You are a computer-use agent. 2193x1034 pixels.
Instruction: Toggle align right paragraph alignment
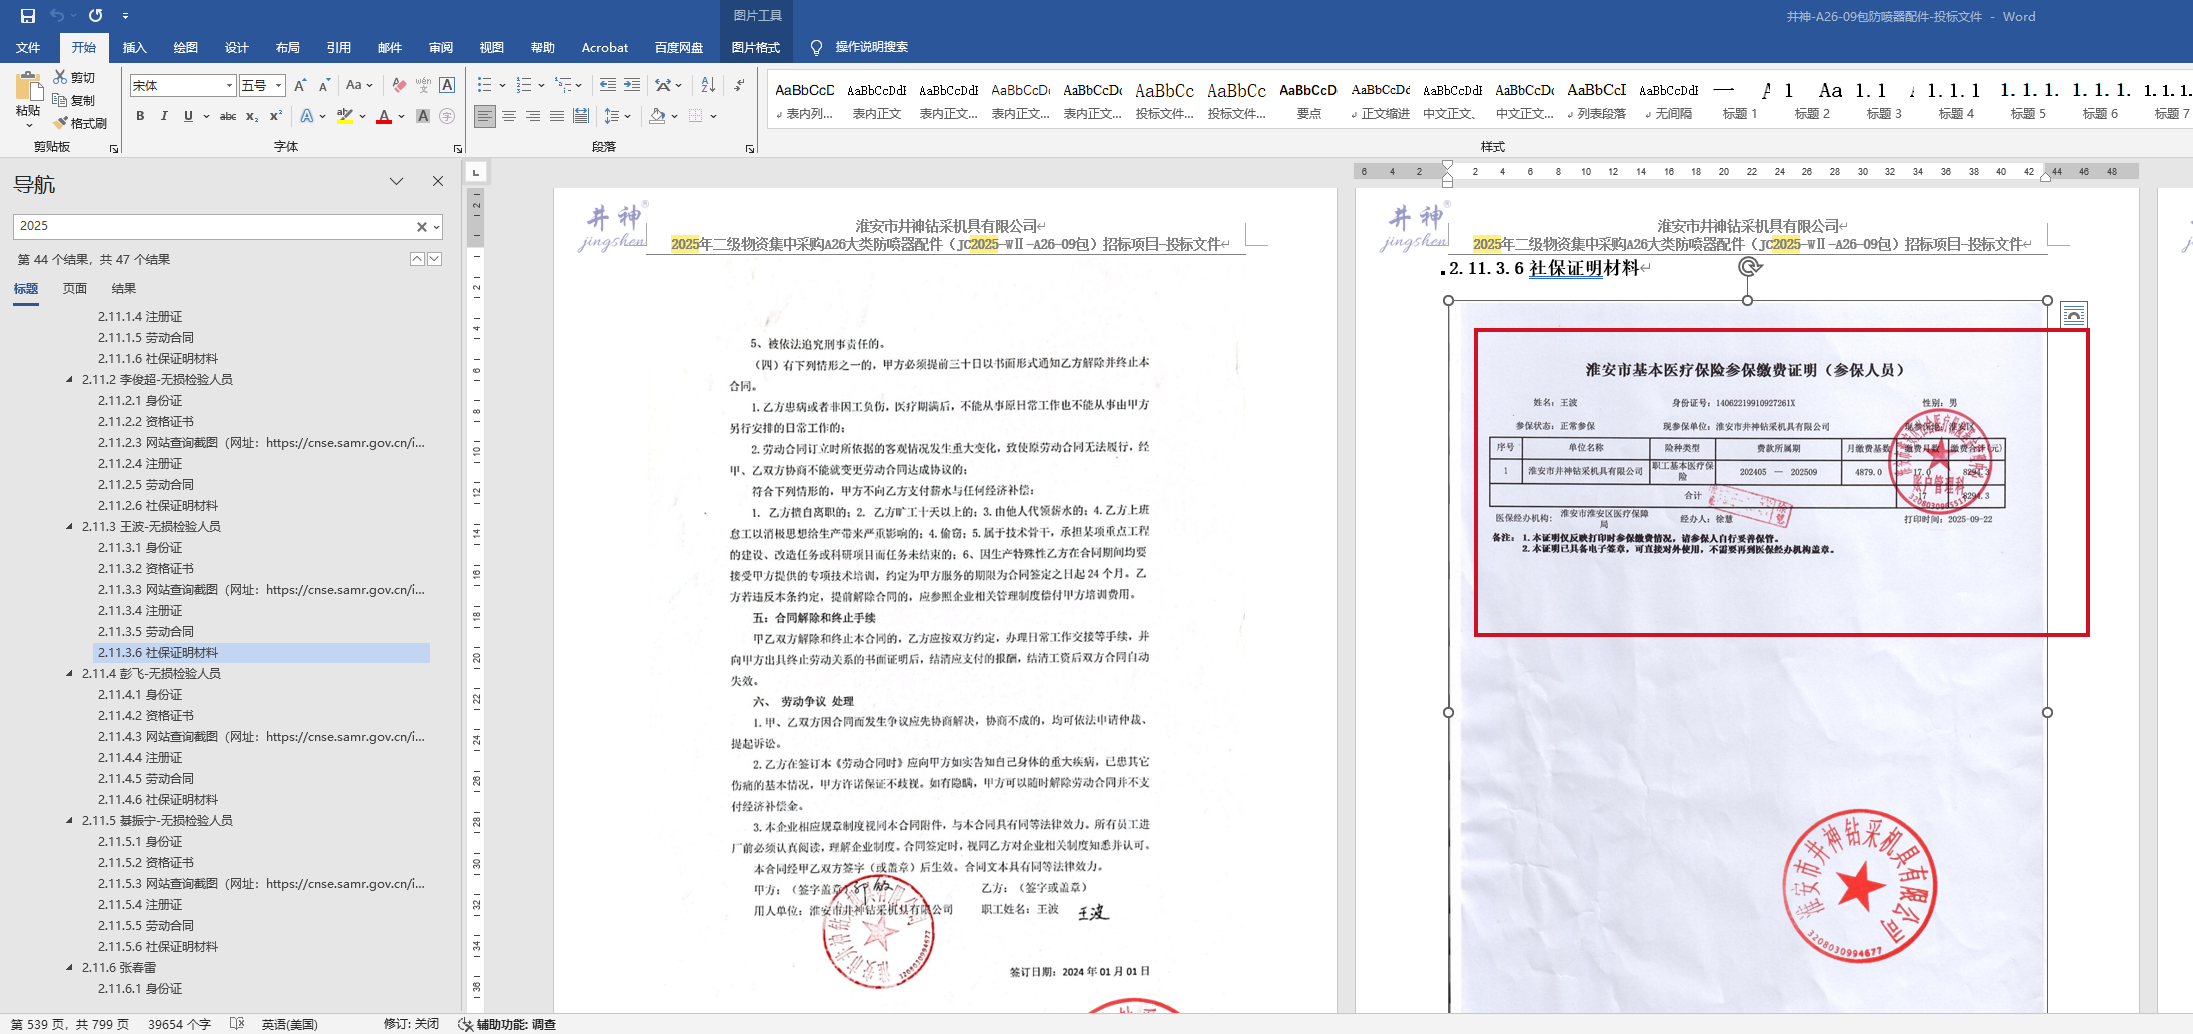point(533,116)
